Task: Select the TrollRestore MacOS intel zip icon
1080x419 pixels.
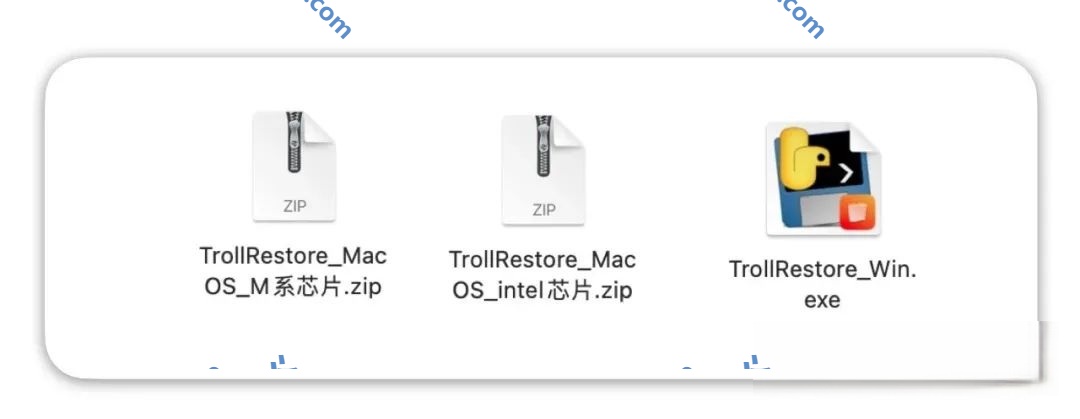Action: pyautogui.click(x=543, y=170)
